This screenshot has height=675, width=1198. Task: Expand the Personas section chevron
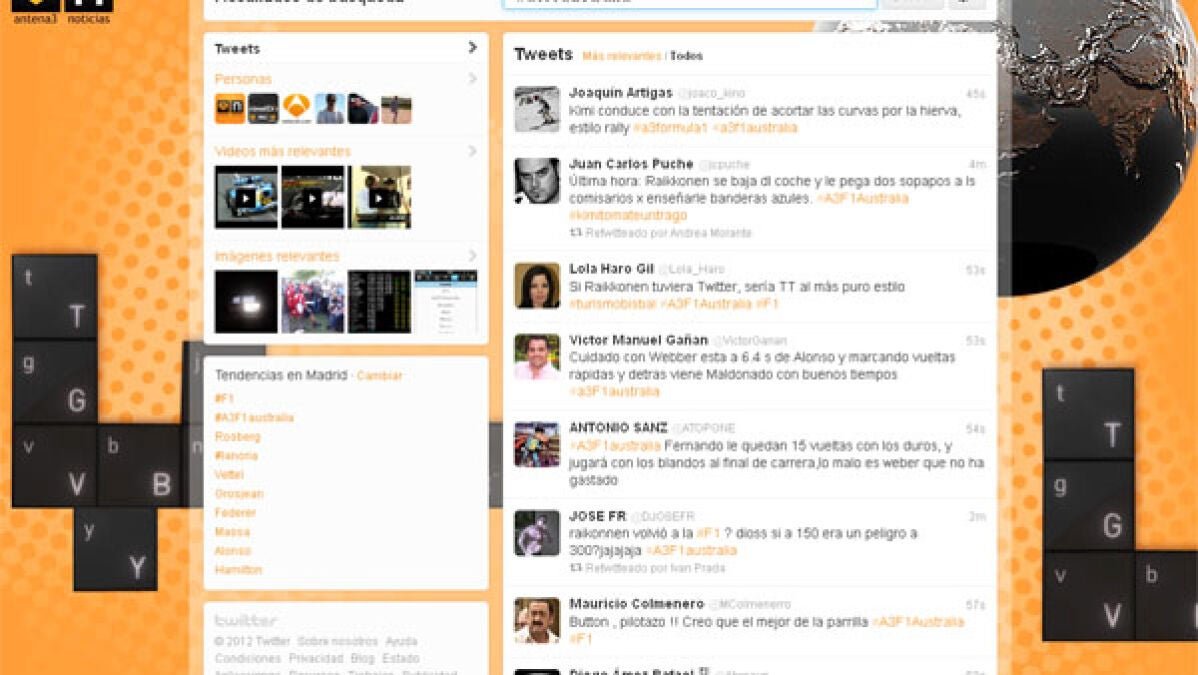472,79
